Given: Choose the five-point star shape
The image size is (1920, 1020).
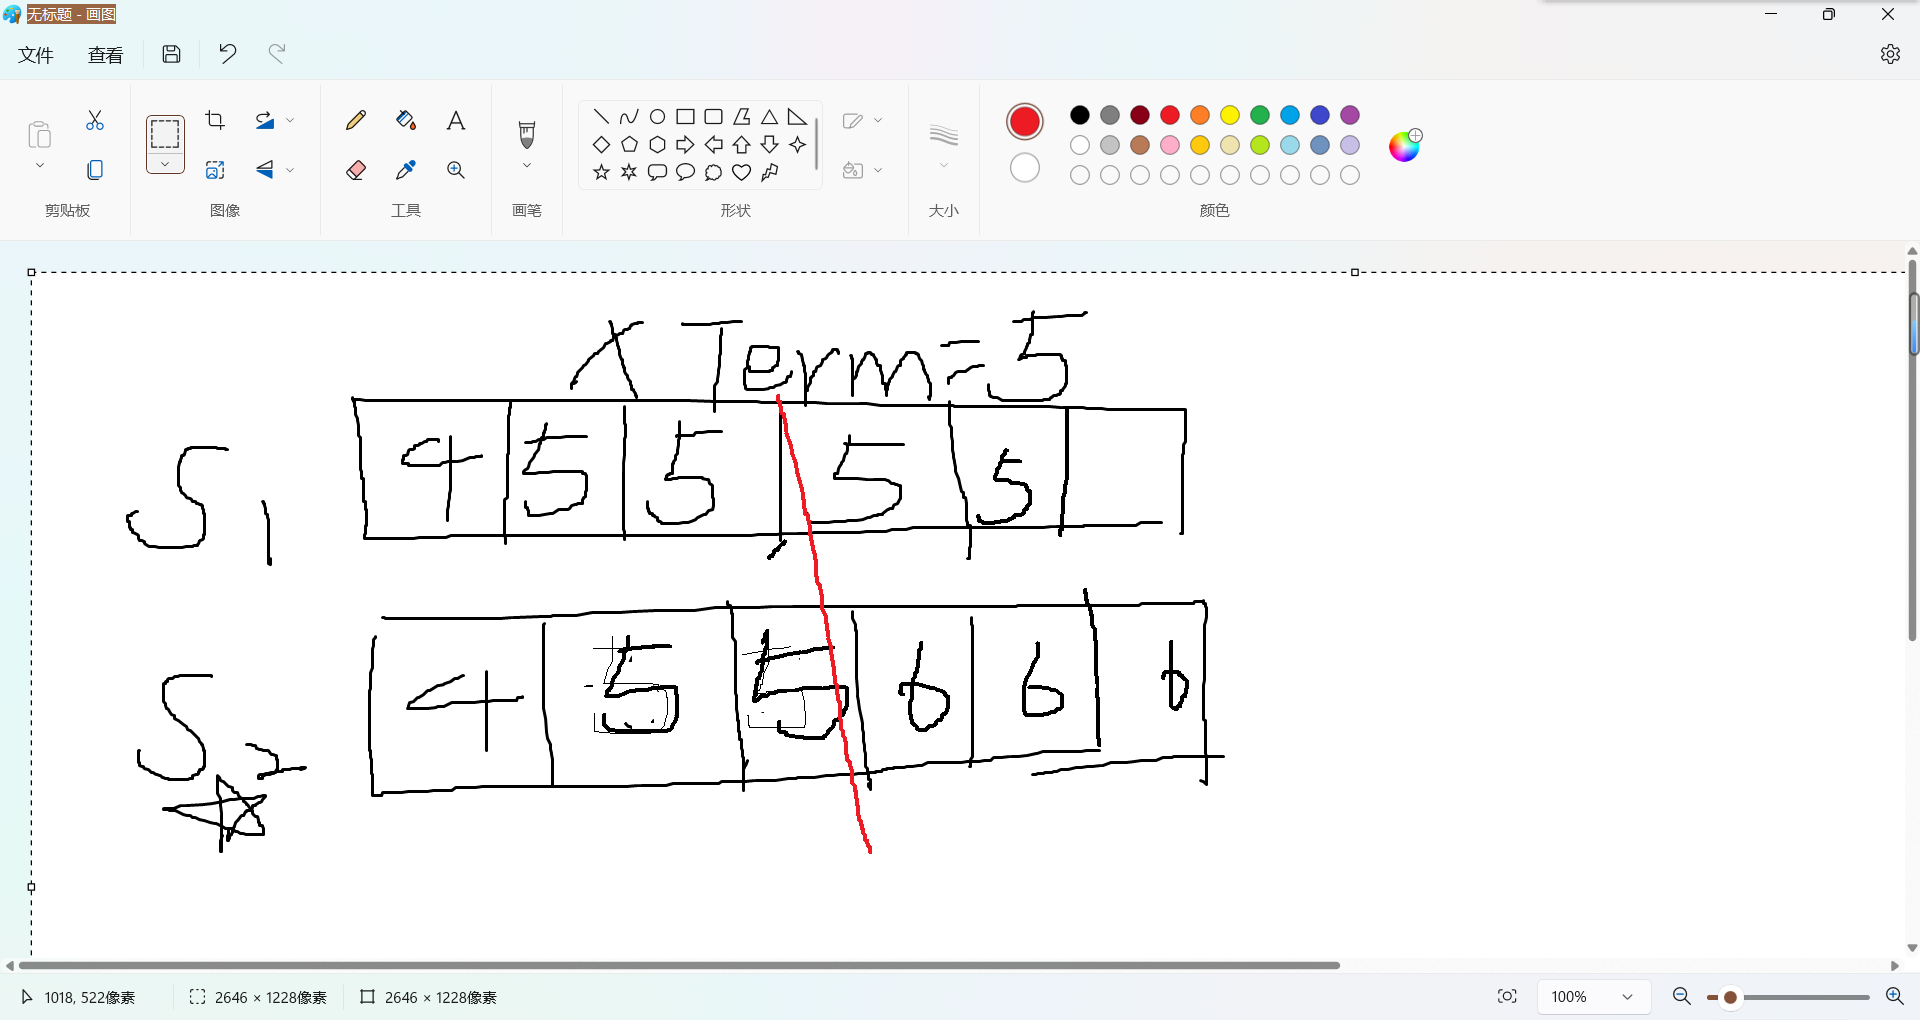Looking at the screenshot, I should (601, 172).
